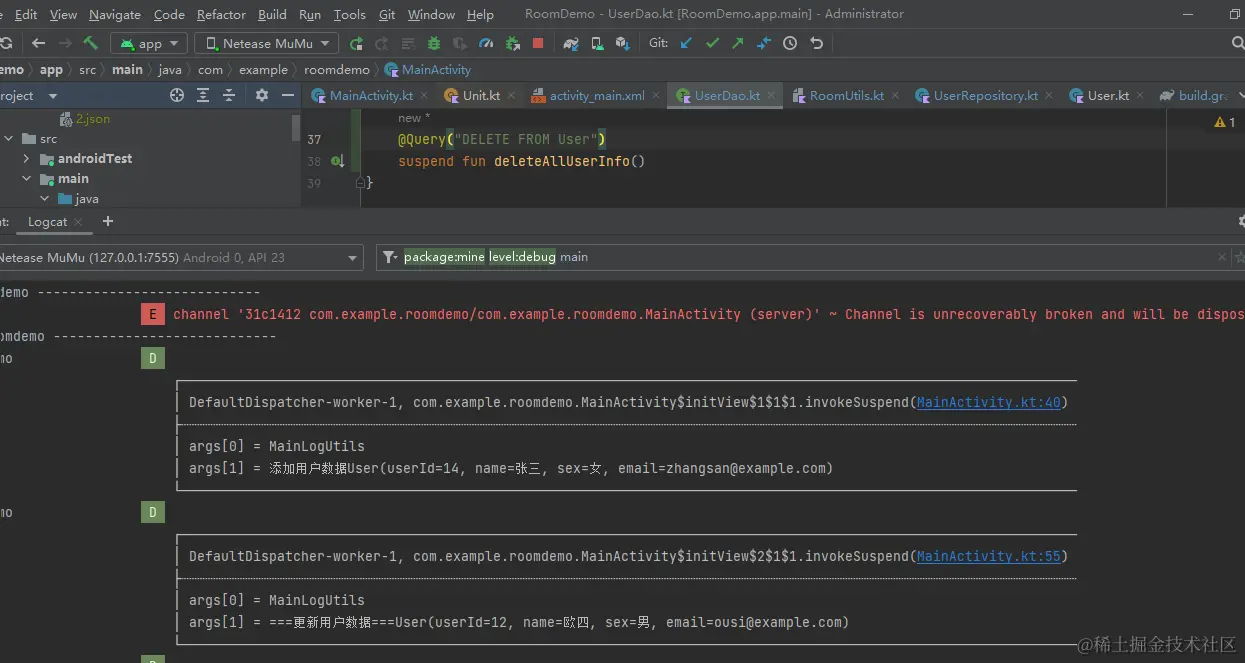
Task: Select the 2.json file in project tree
Action: pyautogui.click(x=84, y=119)
